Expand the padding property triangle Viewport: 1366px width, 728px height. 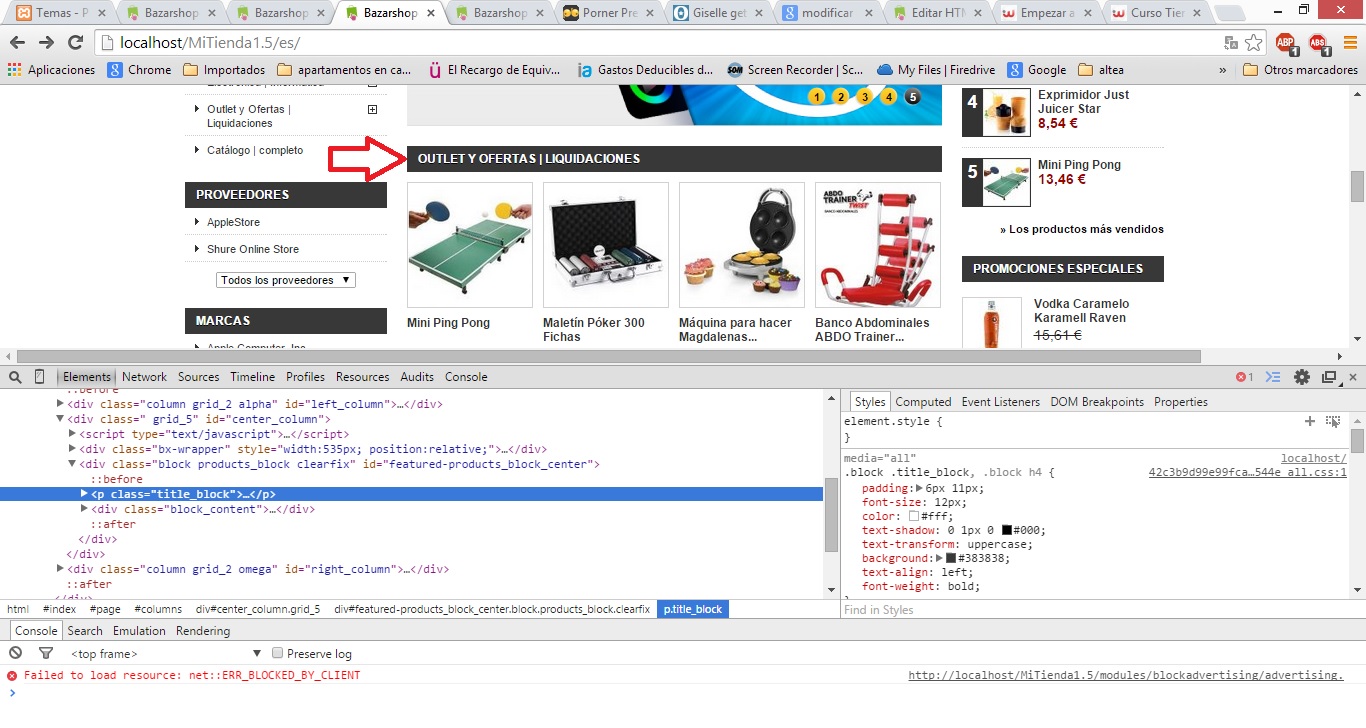pos(919,488)
